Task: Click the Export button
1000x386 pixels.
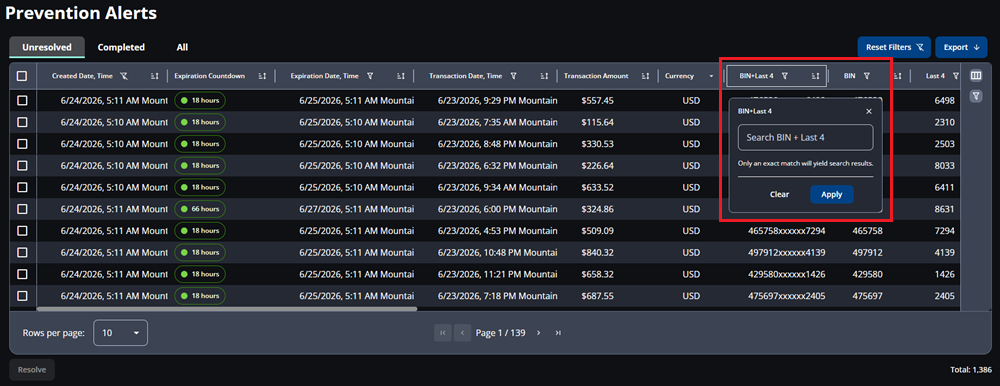Action: click(961, 47)
